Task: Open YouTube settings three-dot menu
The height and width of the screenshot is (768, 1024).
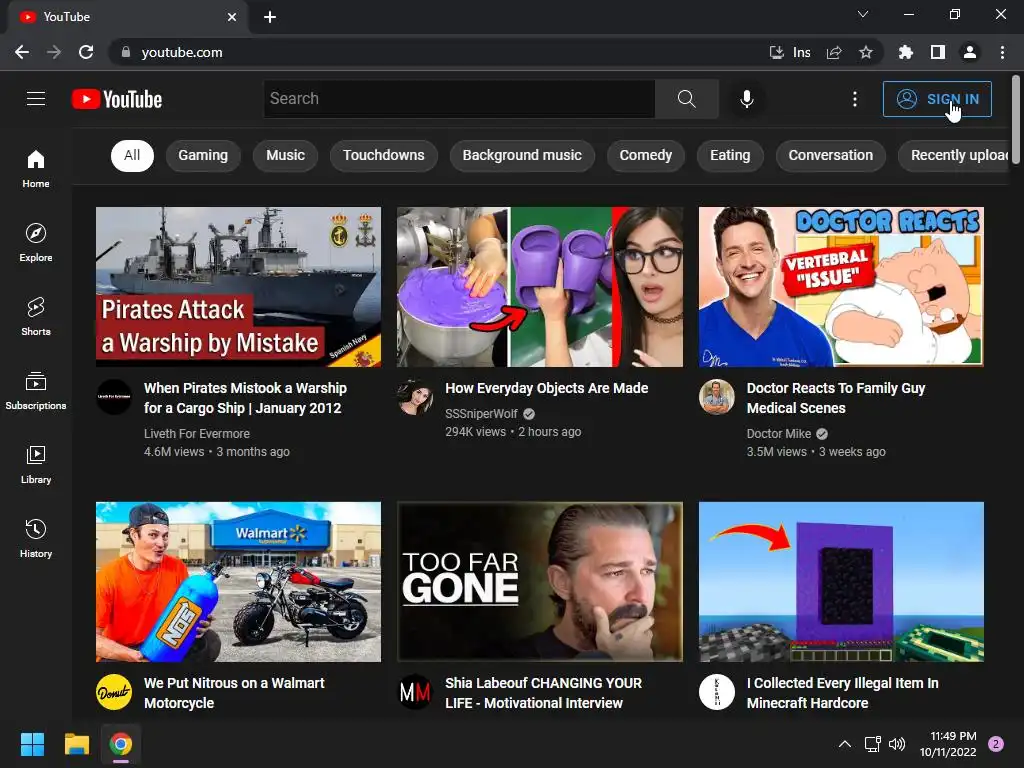Action: coord(855,99)
